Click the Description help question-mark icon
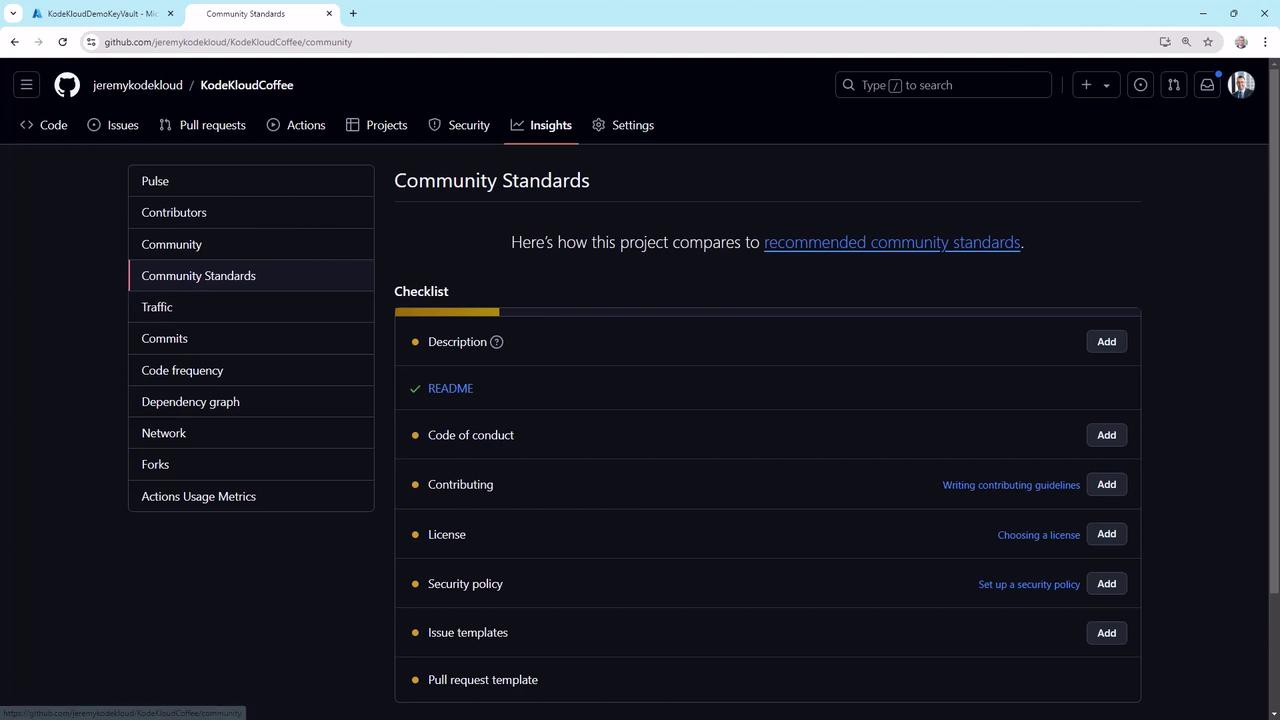The image size is (1280, 720). 497,342
